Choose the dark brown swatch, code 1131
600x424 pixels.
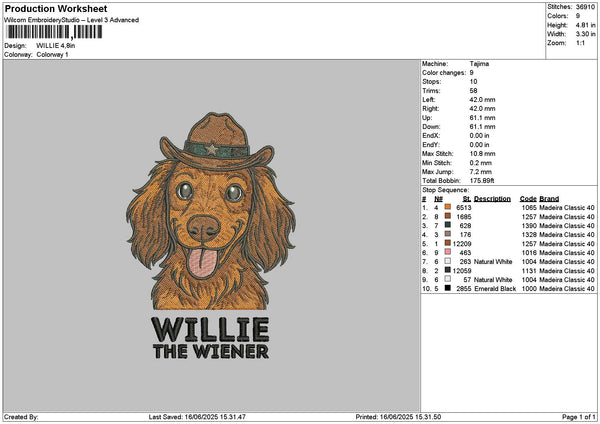pos(447,270)
